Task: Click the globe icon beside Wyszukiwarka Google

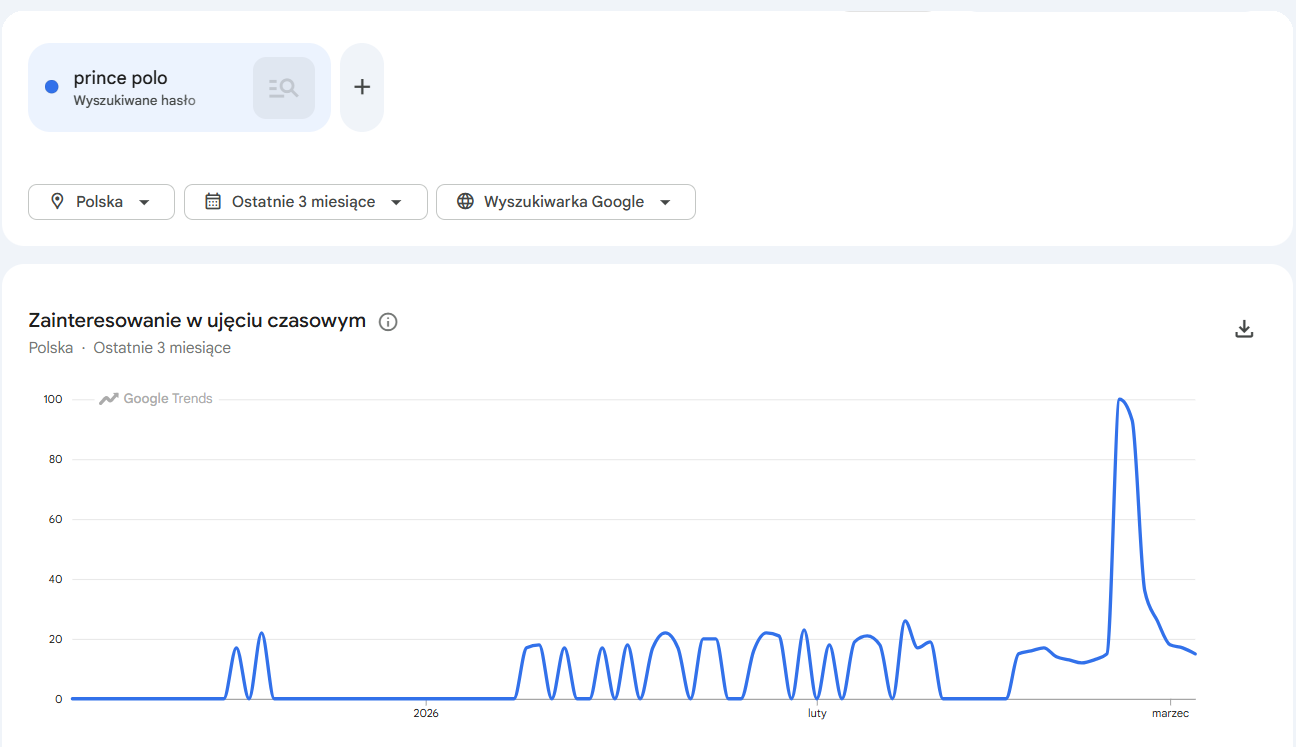Action: coord(464,201)
